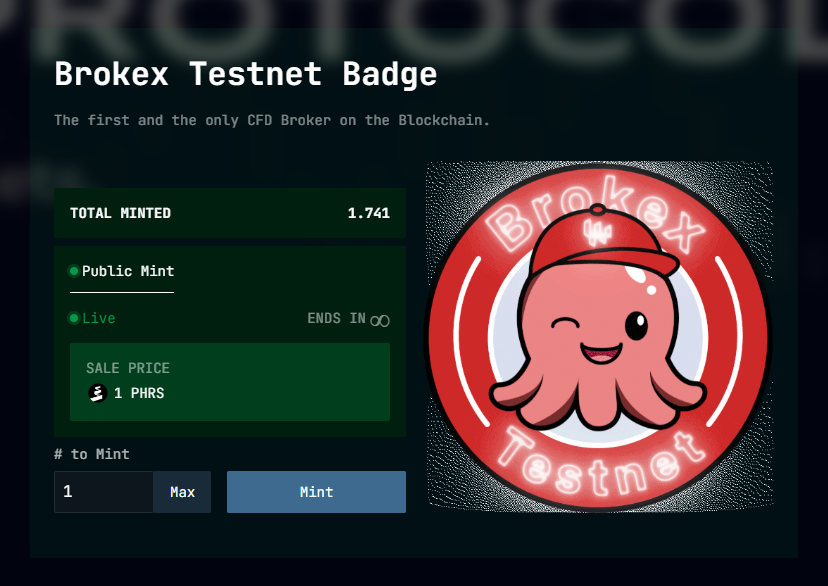Click the infinity symbol after ENDS IN
828x586 pixels.
coord(380,320)
